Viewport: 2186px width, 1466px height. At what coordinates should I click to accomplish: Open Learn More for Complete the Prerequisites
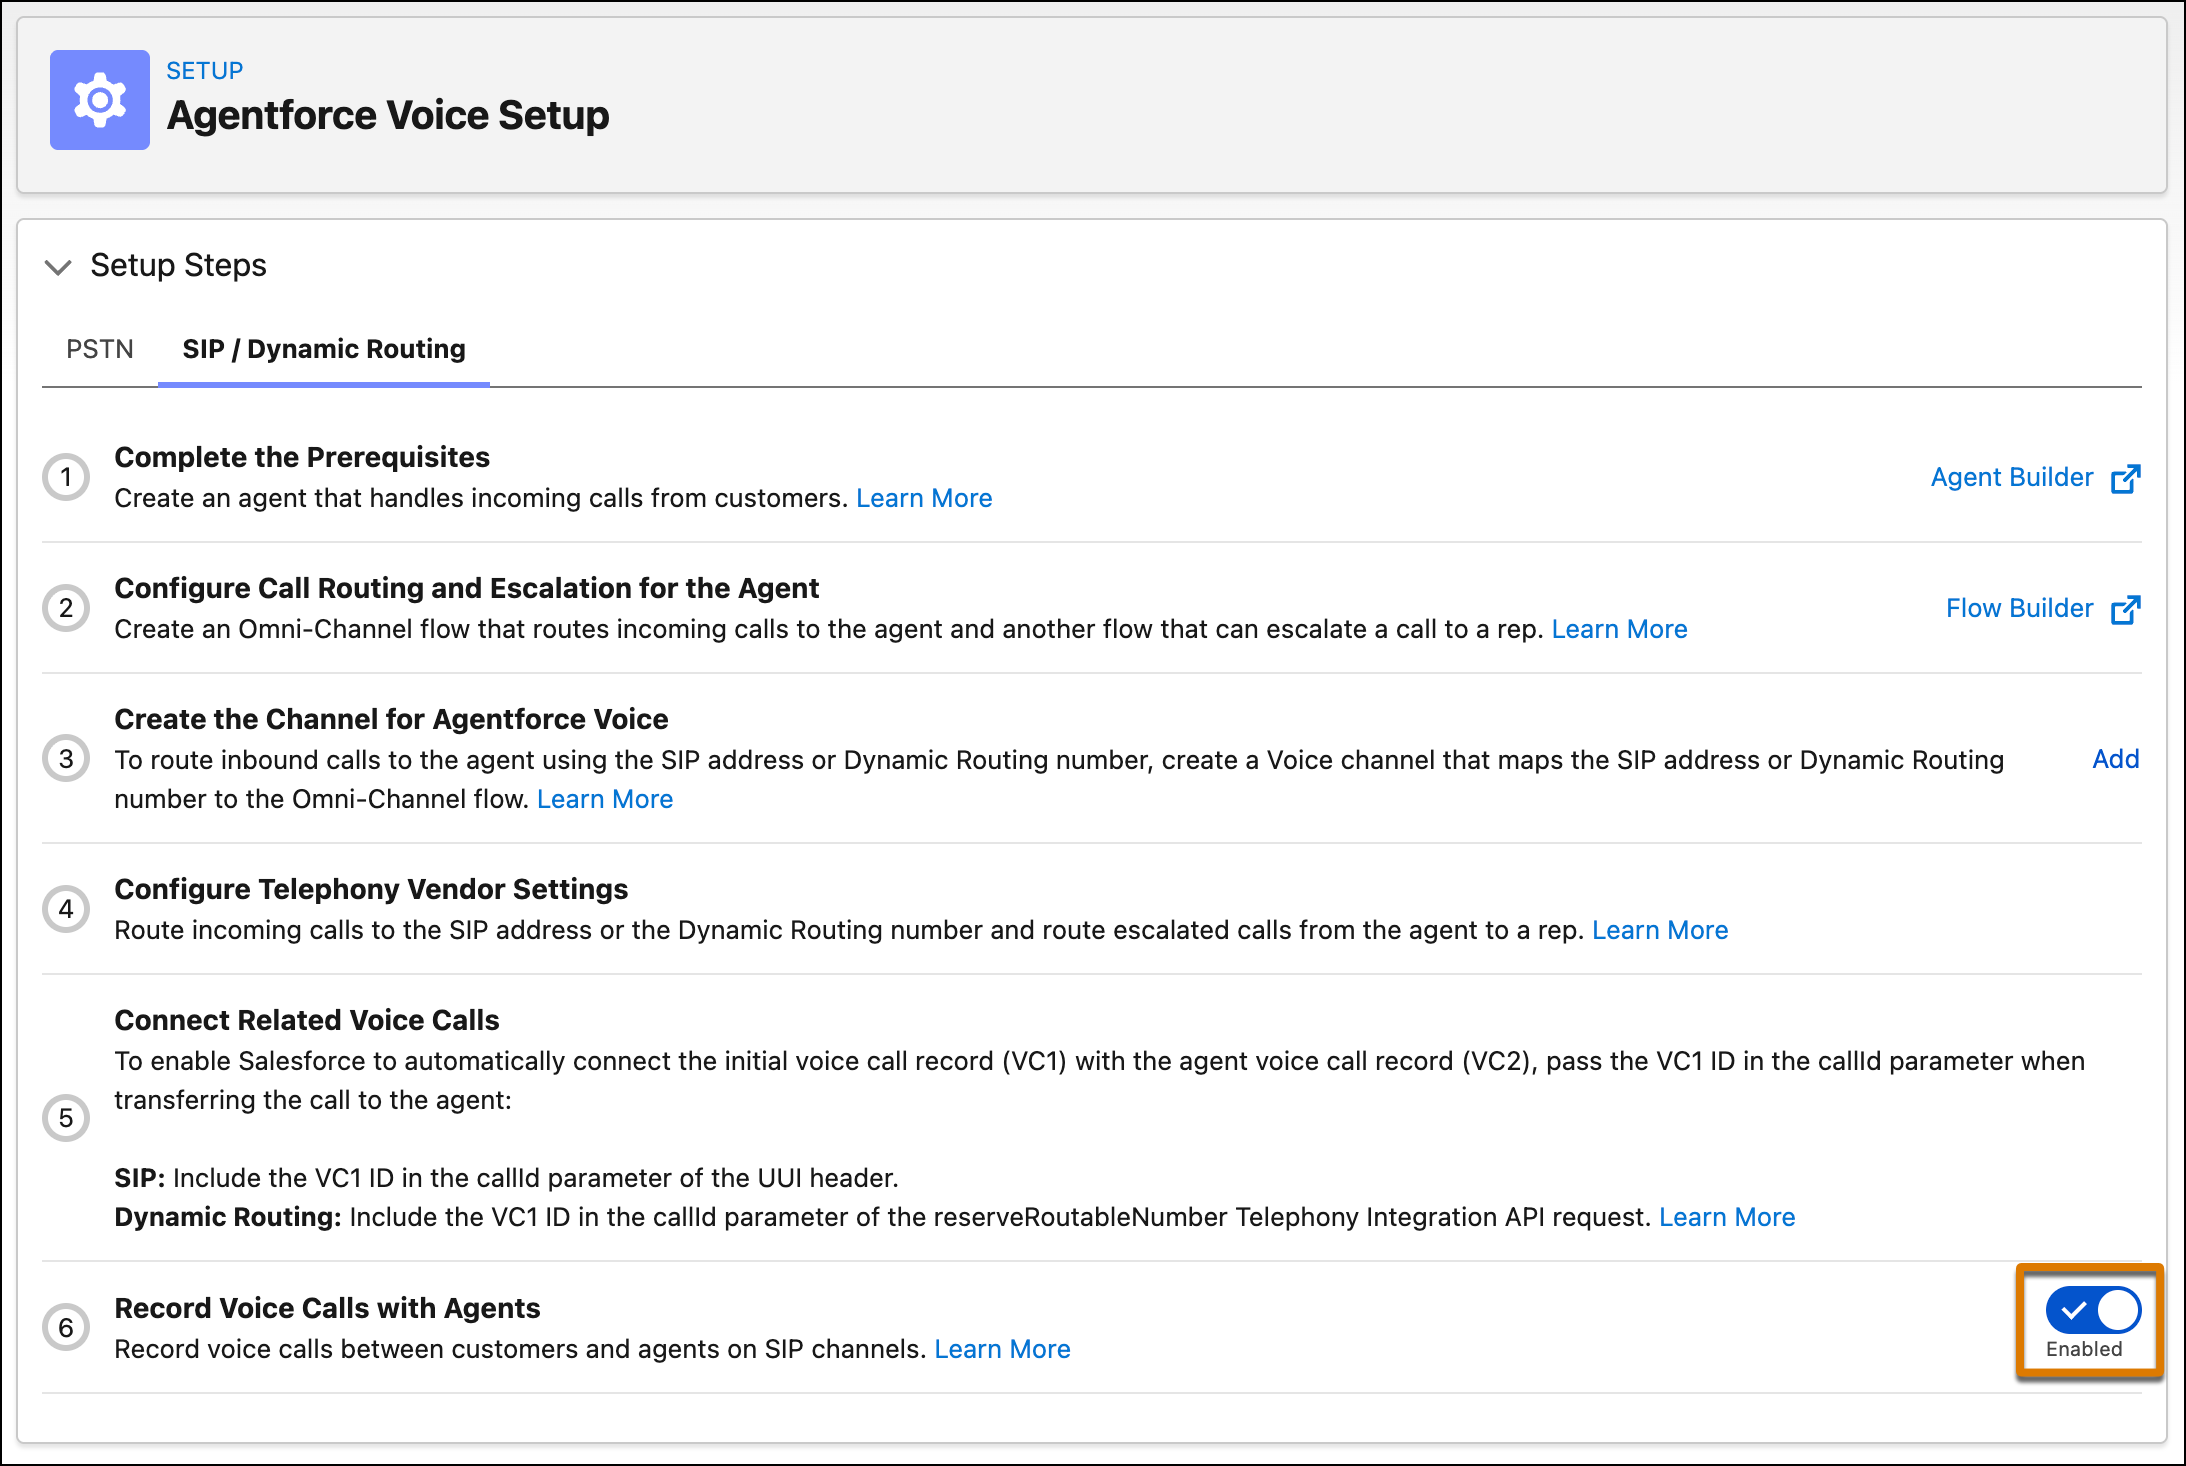click(924, 498)
